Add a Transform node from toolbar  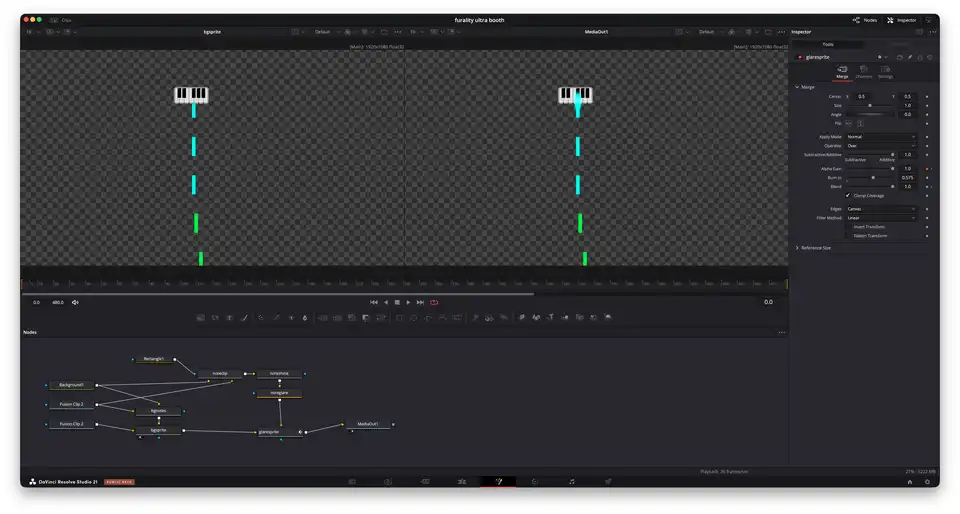[x=380, y=317]
